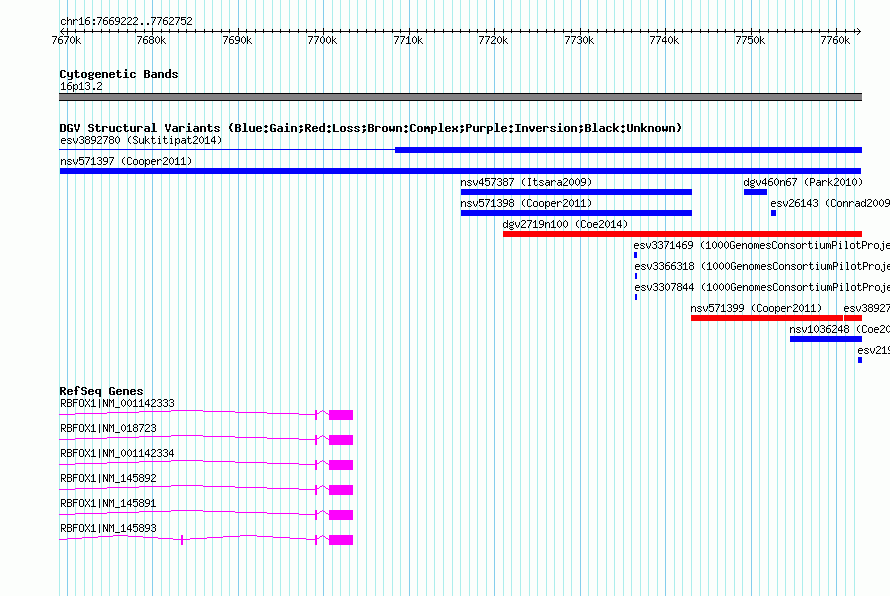The width and height of the screenshot is (890, 596).
Task: Select the thick blue esv3892780 gain bar
Action: point(628,150)
